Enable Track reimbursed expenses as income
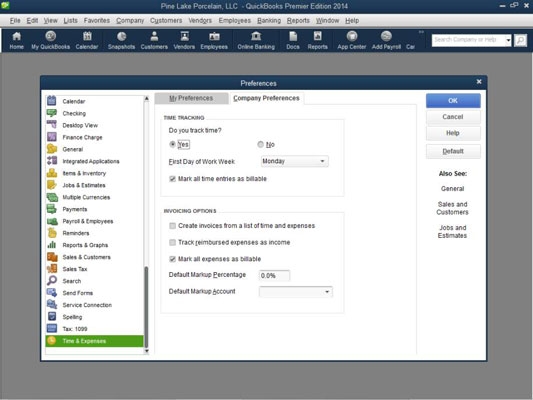Image resolution: width=533 pixels, height=400 pixels. (172, 242)
